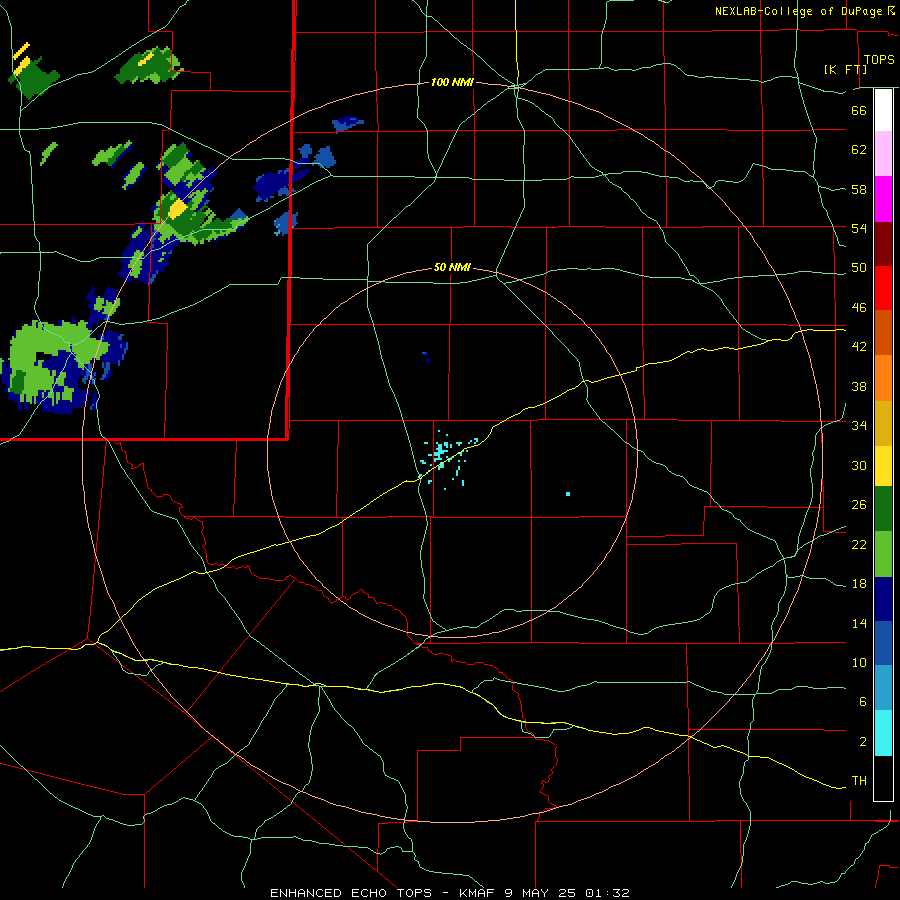
Task: Click the yellow legend swatch
Action: [883, 466]
